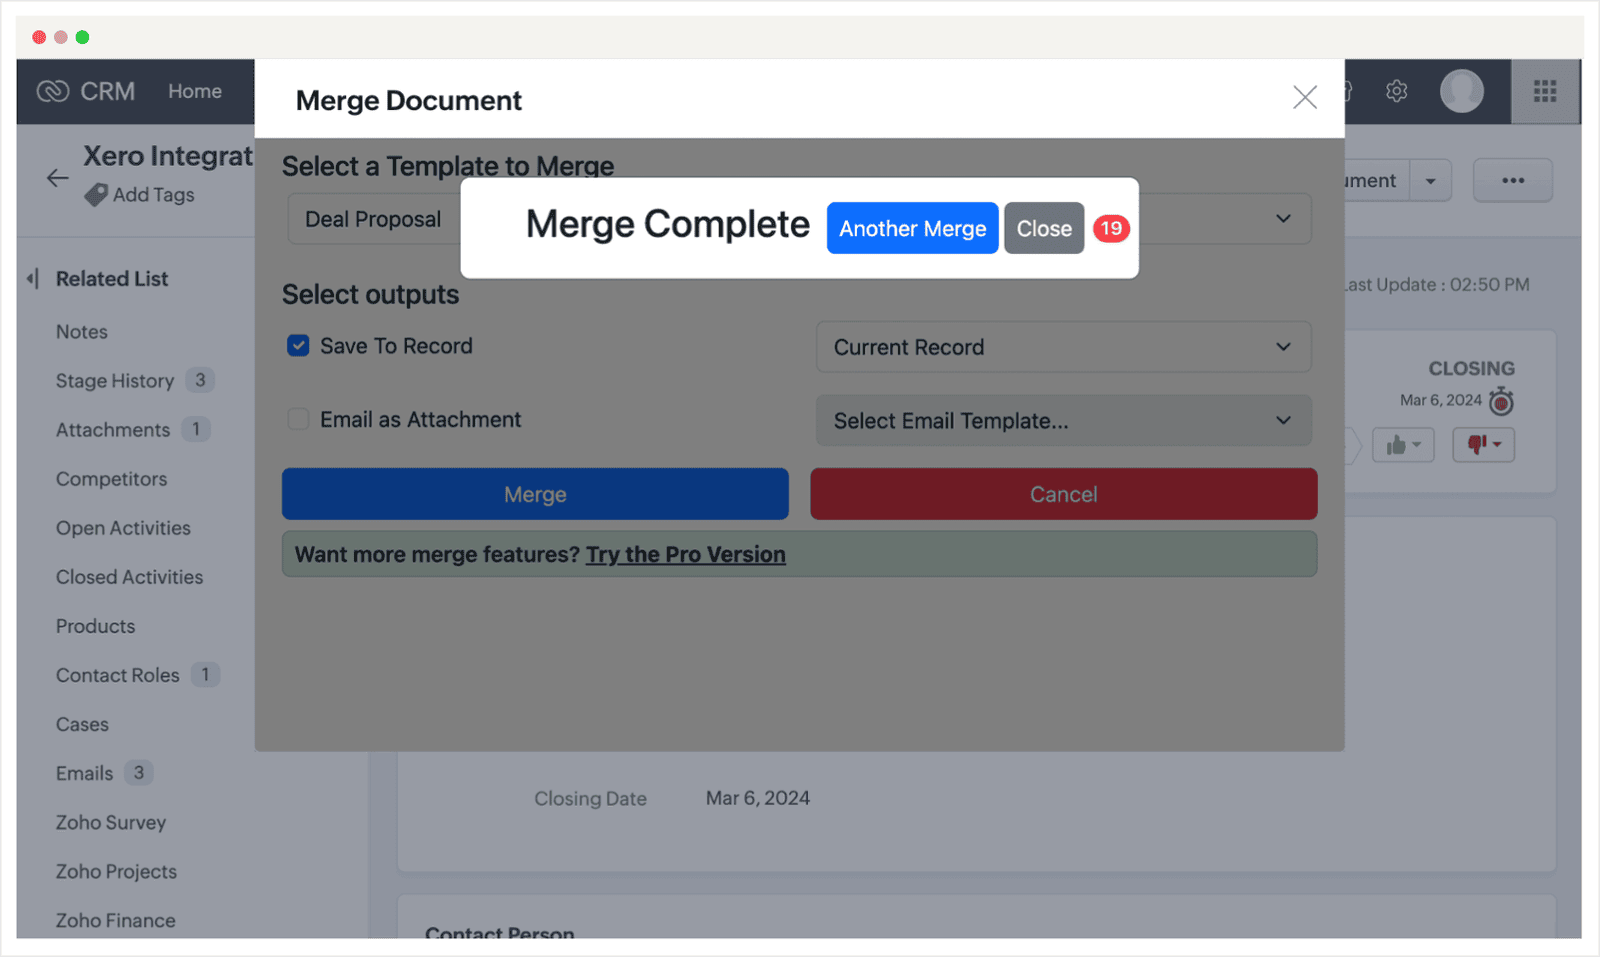Viewport: 1600px width, 957px height.
Task: Click the thumbs down lost button
Action: [1484, 445]
